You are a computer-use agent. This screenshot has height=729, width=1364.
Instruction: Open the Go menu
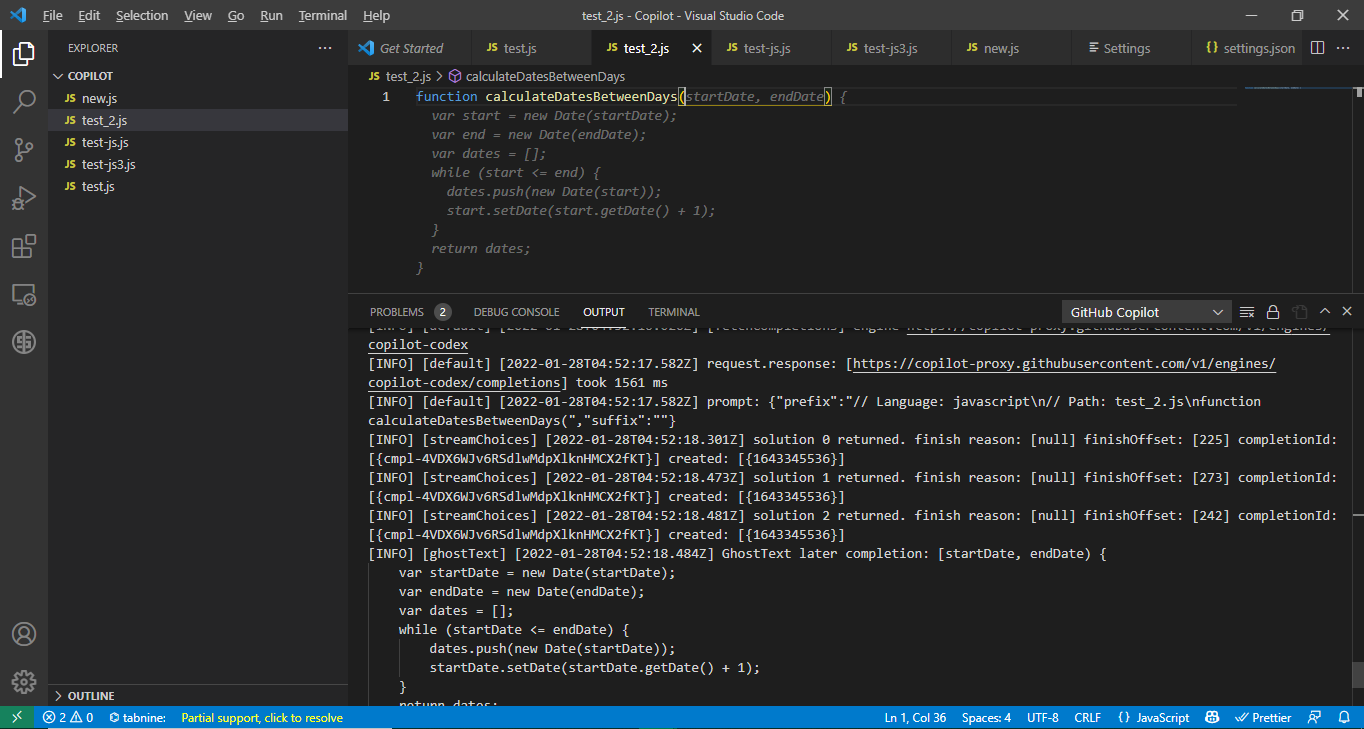coord(236,16)
